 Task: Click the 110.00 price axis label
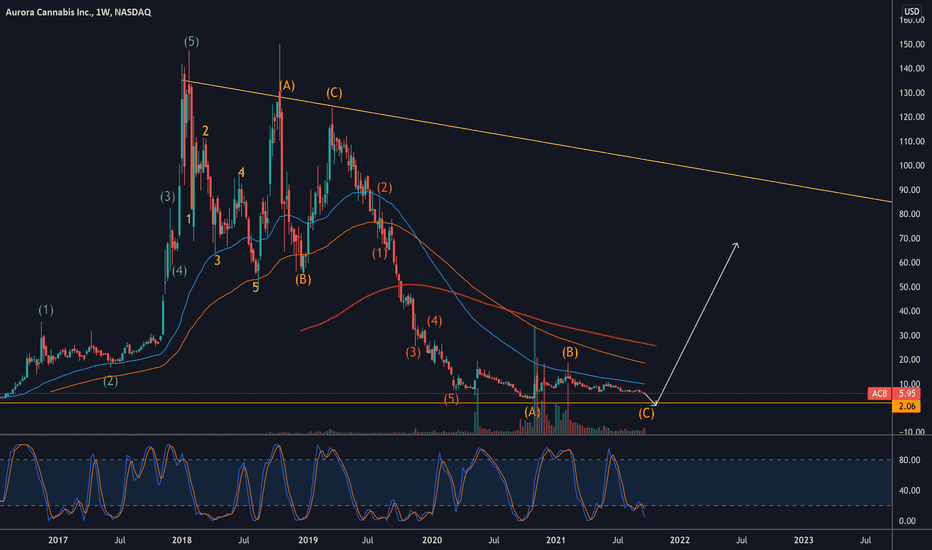tap(912, 142)
